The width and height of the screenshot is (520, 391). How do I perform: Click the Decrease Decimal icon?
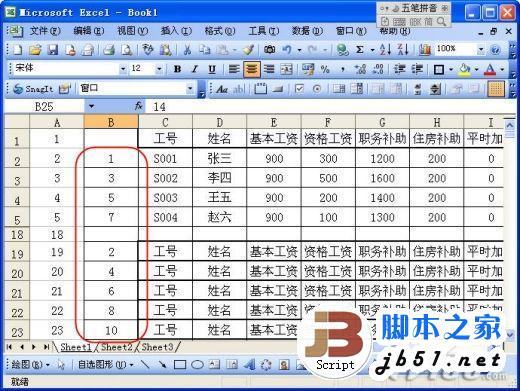click(378, 69)
